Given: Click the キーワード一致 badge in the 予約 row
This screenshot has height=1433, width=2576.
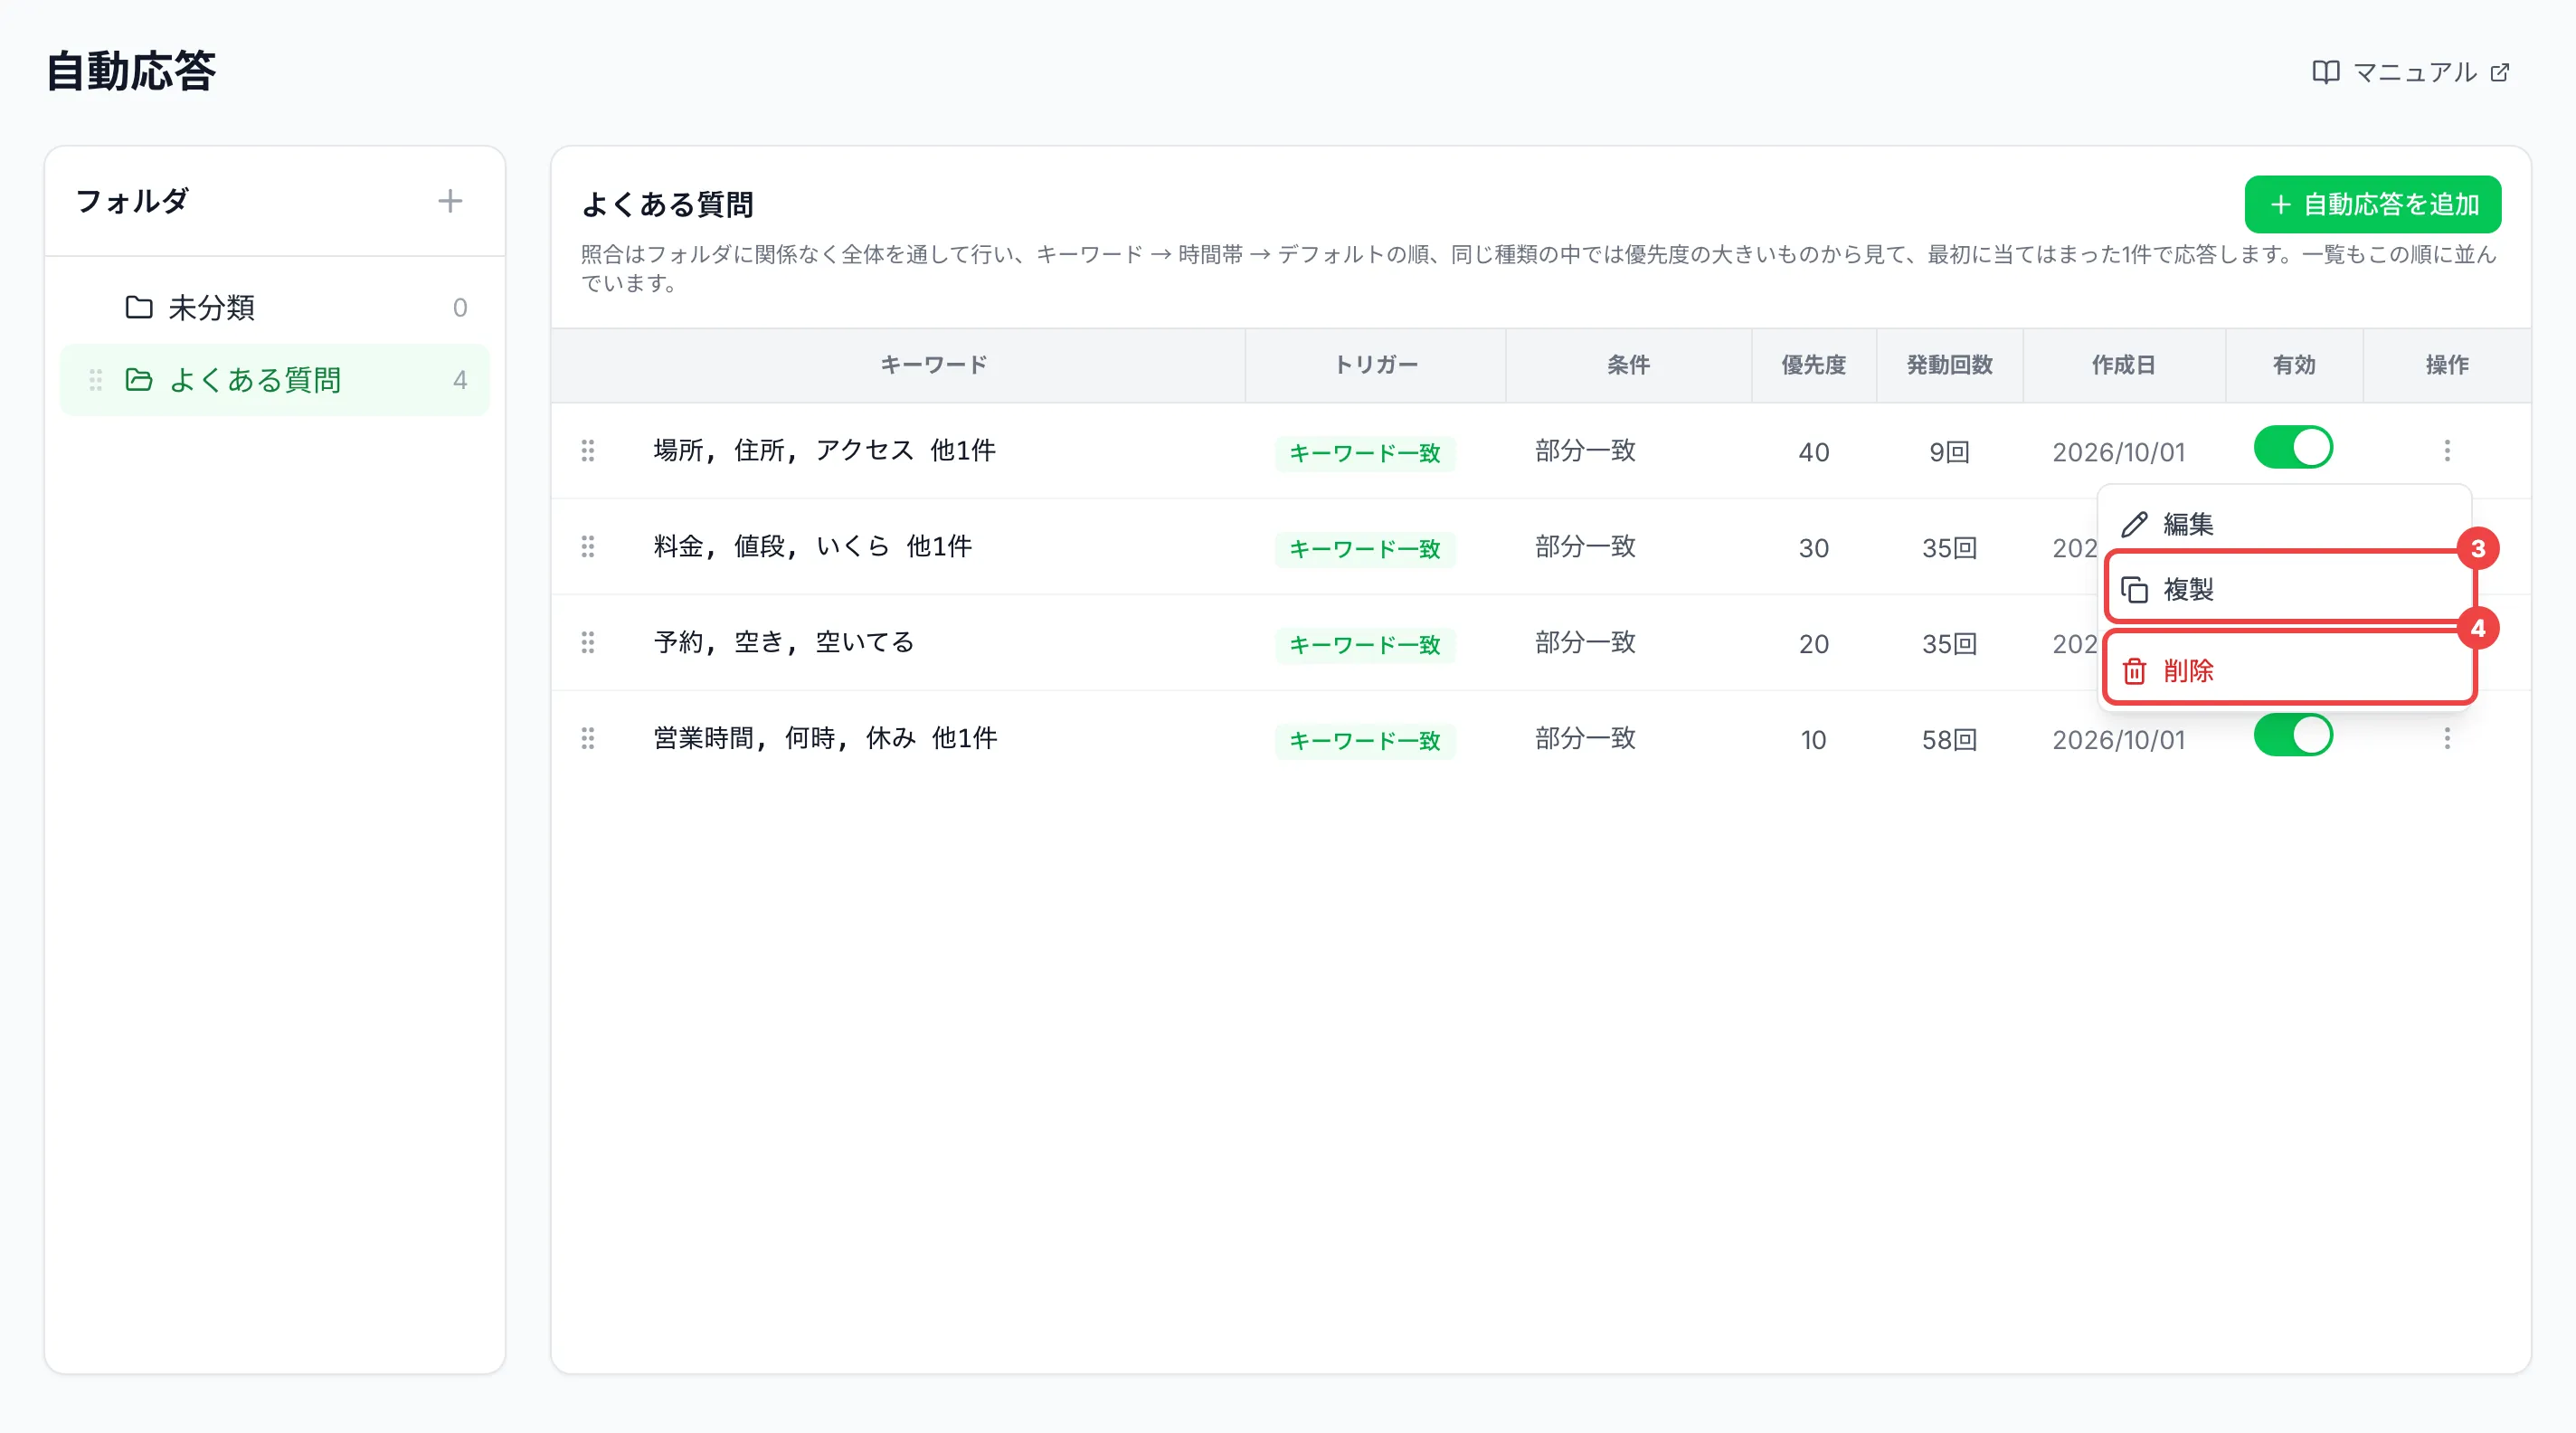Looking at the screenshot, I should (1364, 645).
